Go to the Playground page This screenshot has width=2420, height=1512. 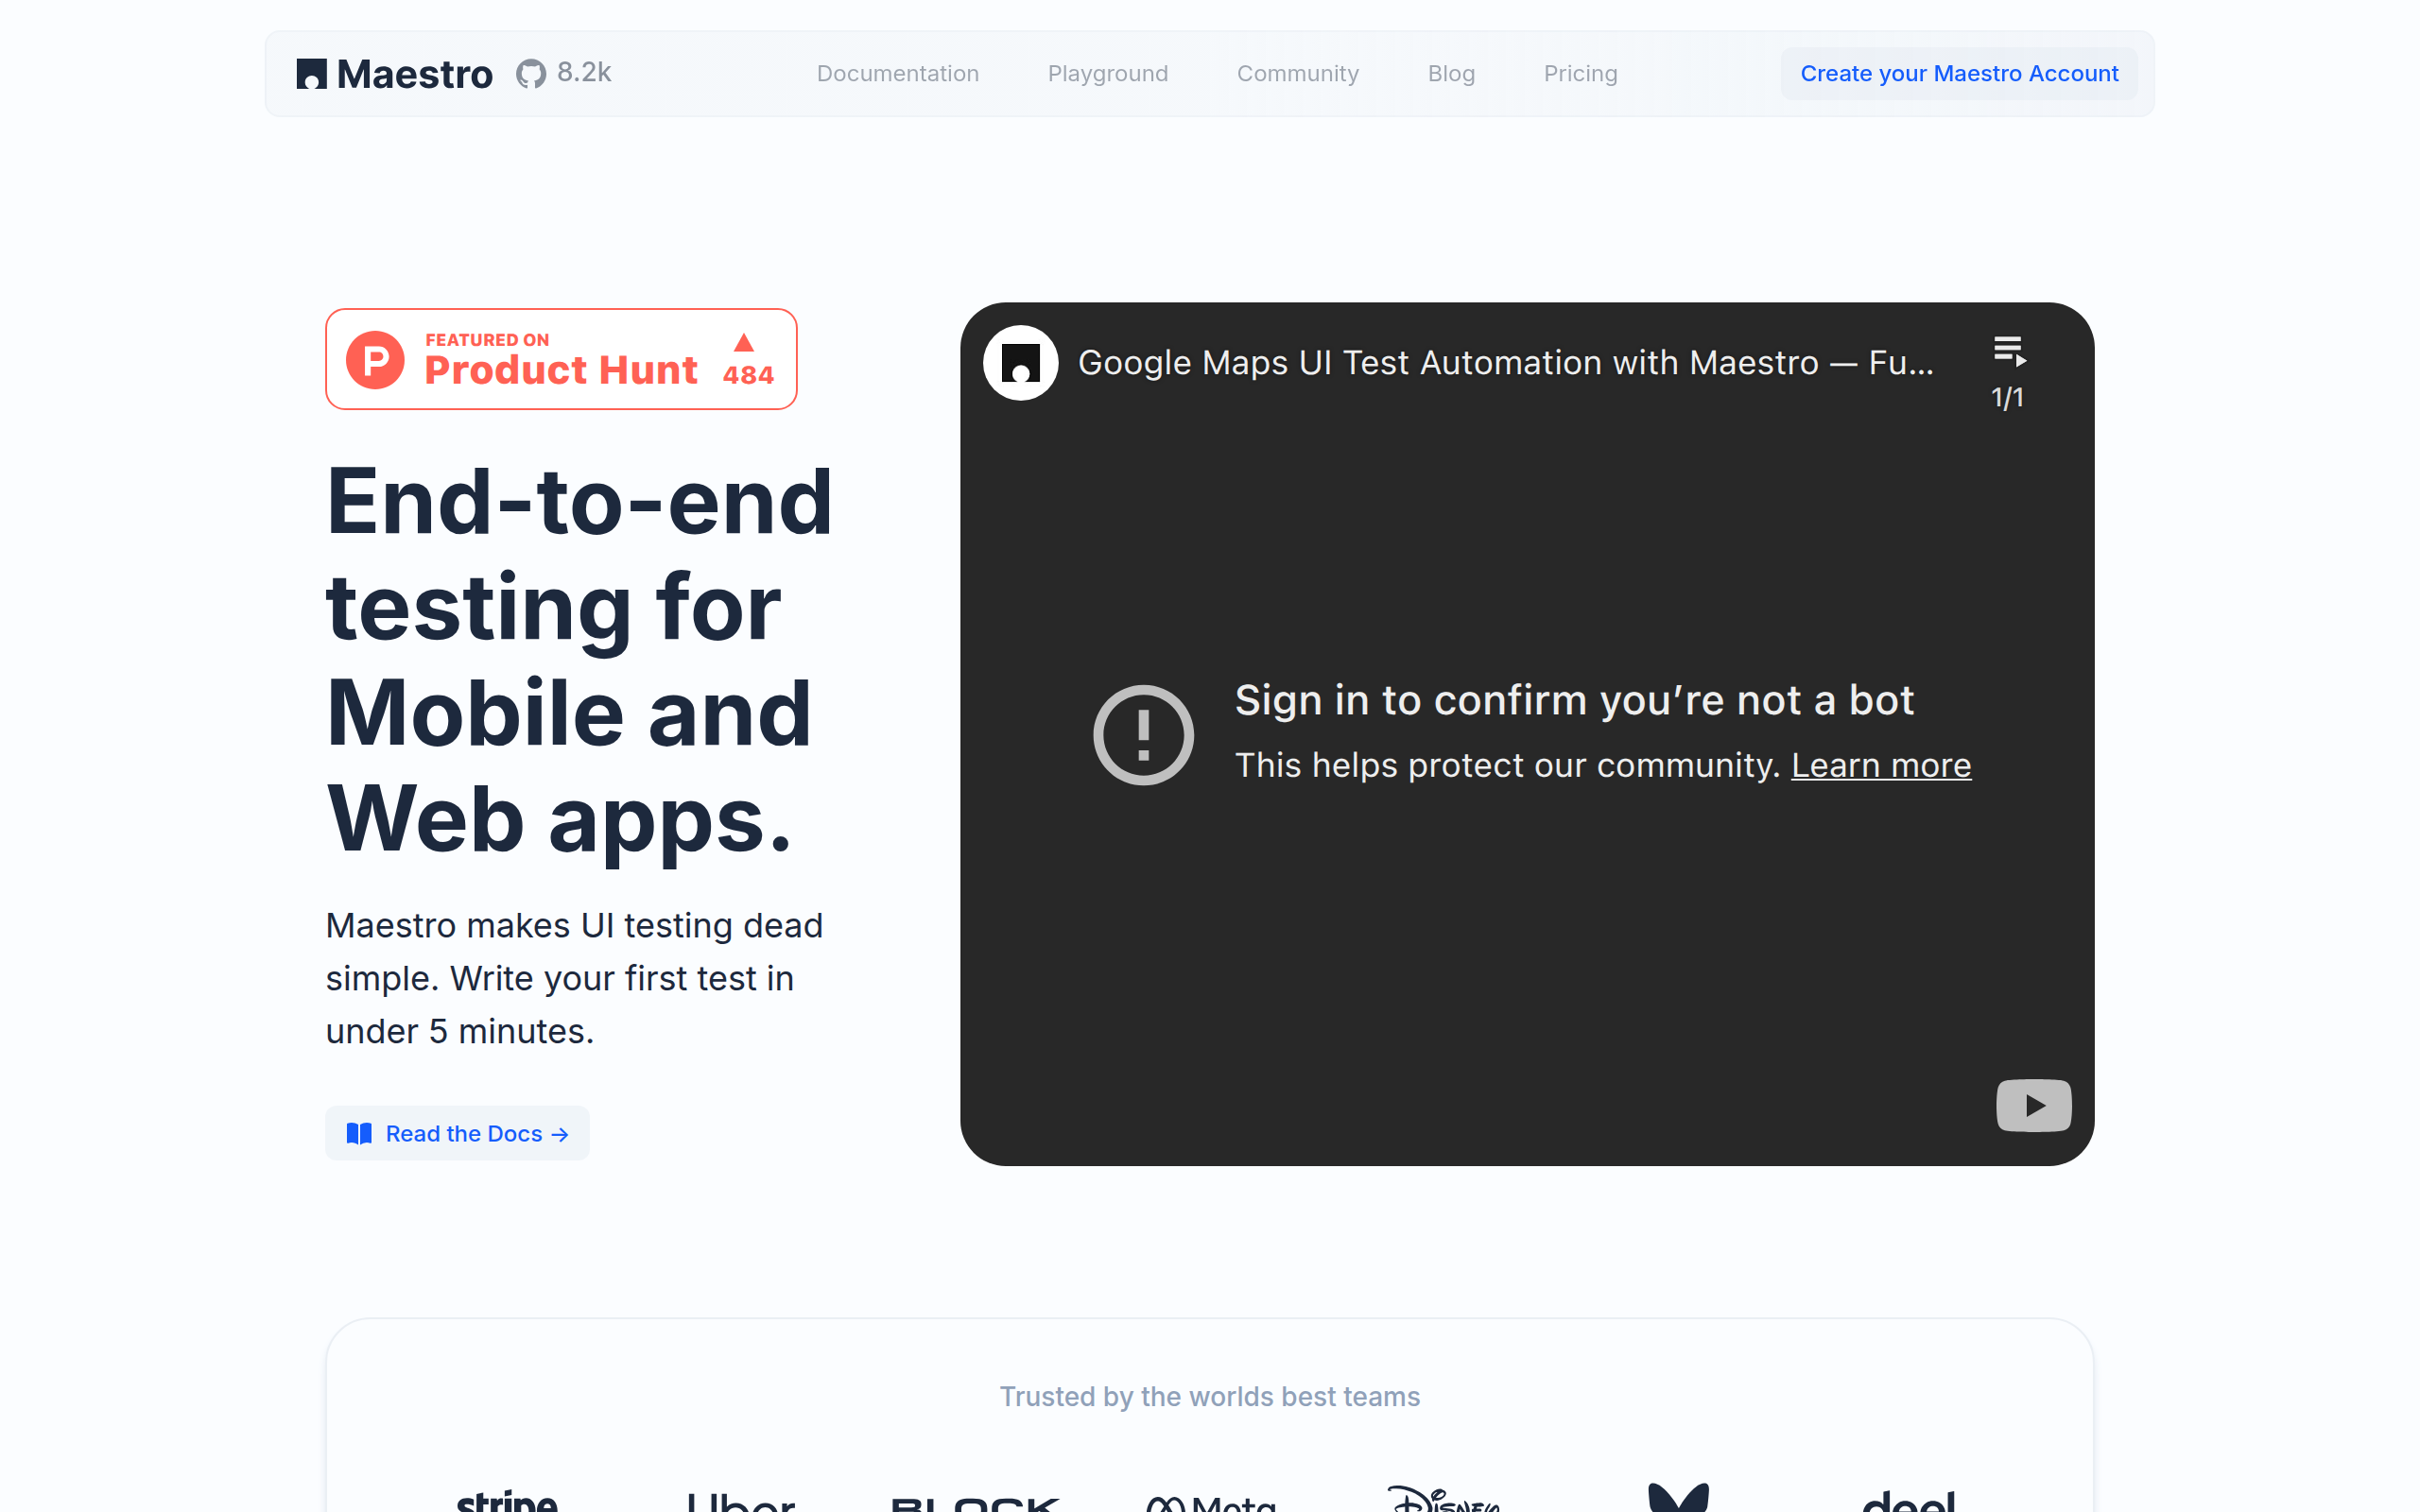(1107, 74)
